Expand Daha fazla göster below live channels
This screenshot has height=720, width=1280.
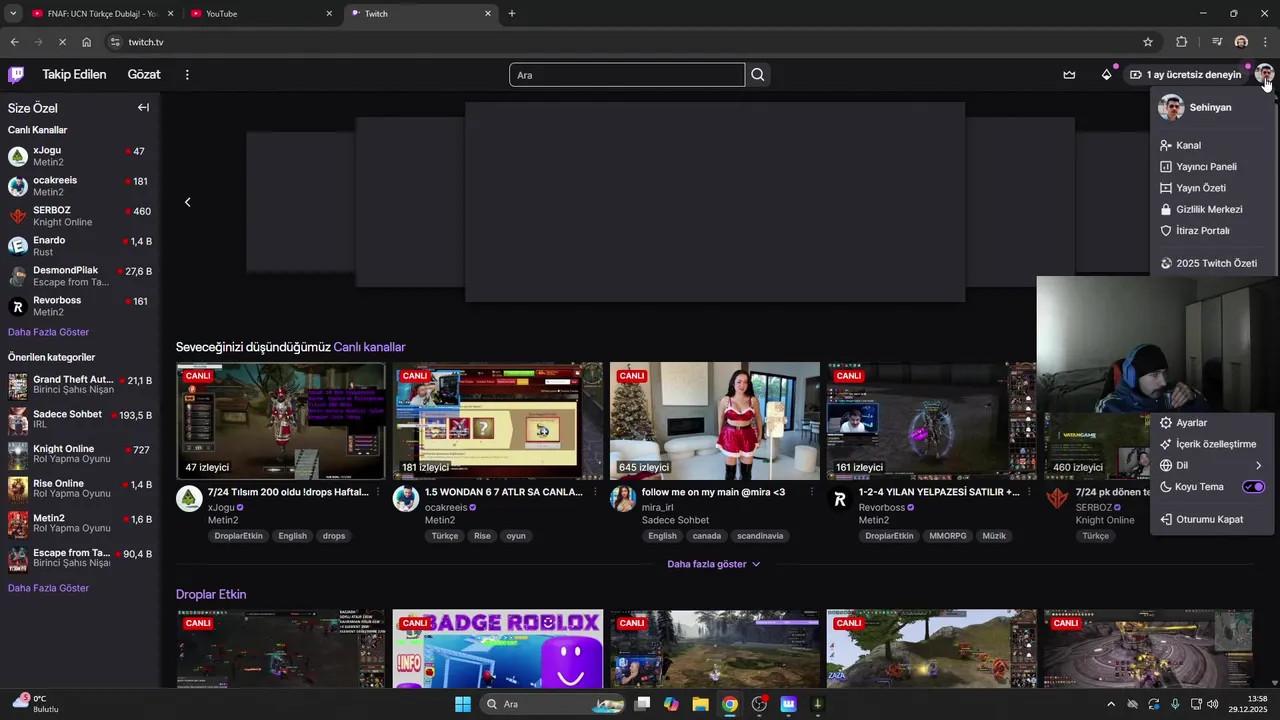pos(714,564)
